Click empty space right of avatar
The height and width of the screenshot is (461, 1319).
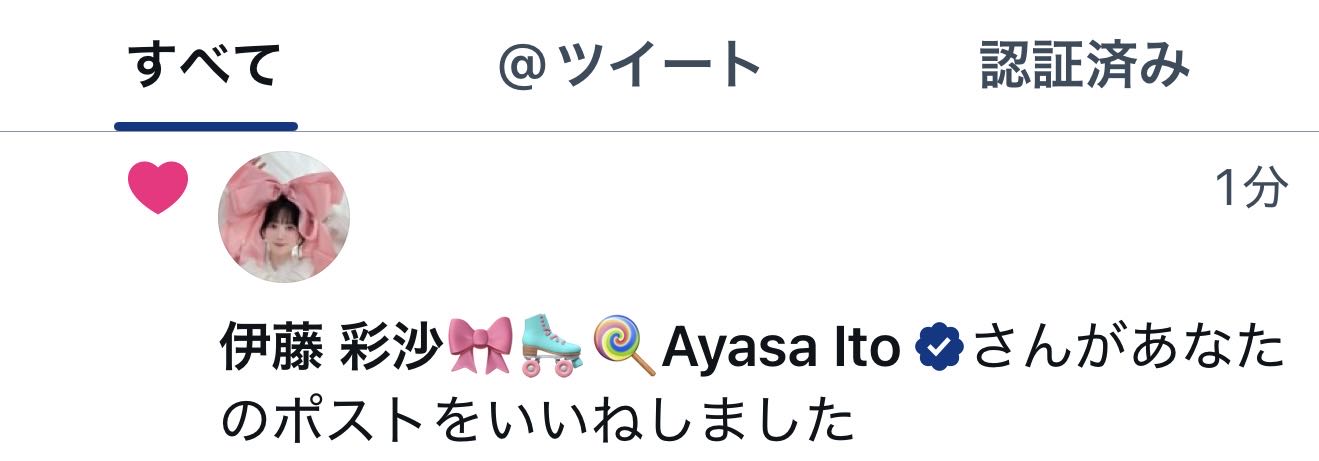pos(780,217)
